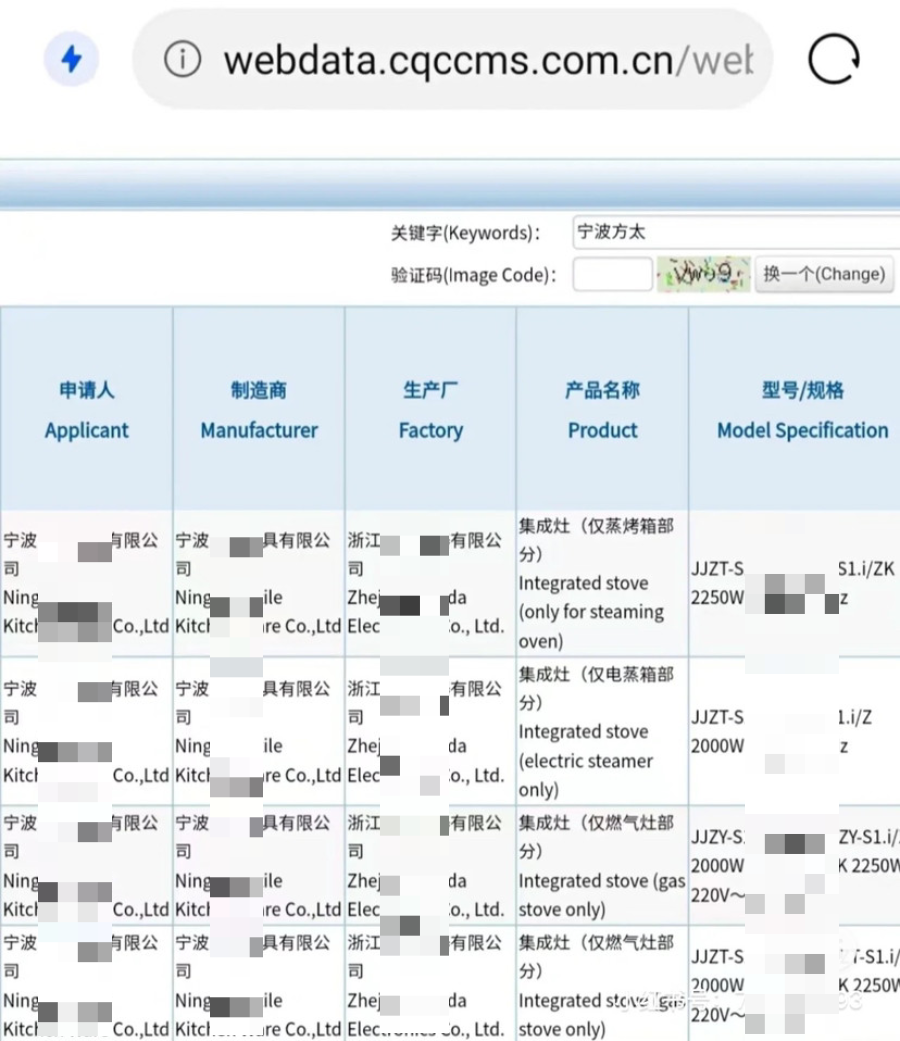Select the model cell showing 2250W in first row
This screenshot has height=1041, width=900.
coord(795,584)
